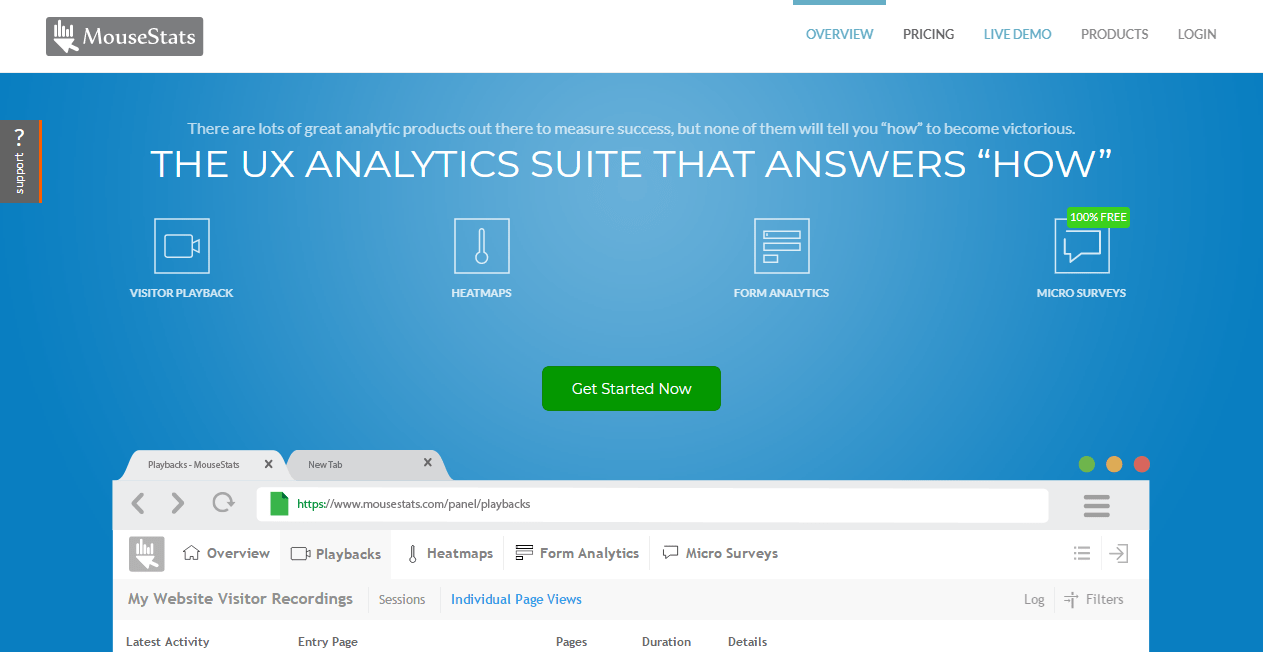Select the Heatmaps thermometer icon
The height and width of the screenshot is (652, 1263).
482,246
